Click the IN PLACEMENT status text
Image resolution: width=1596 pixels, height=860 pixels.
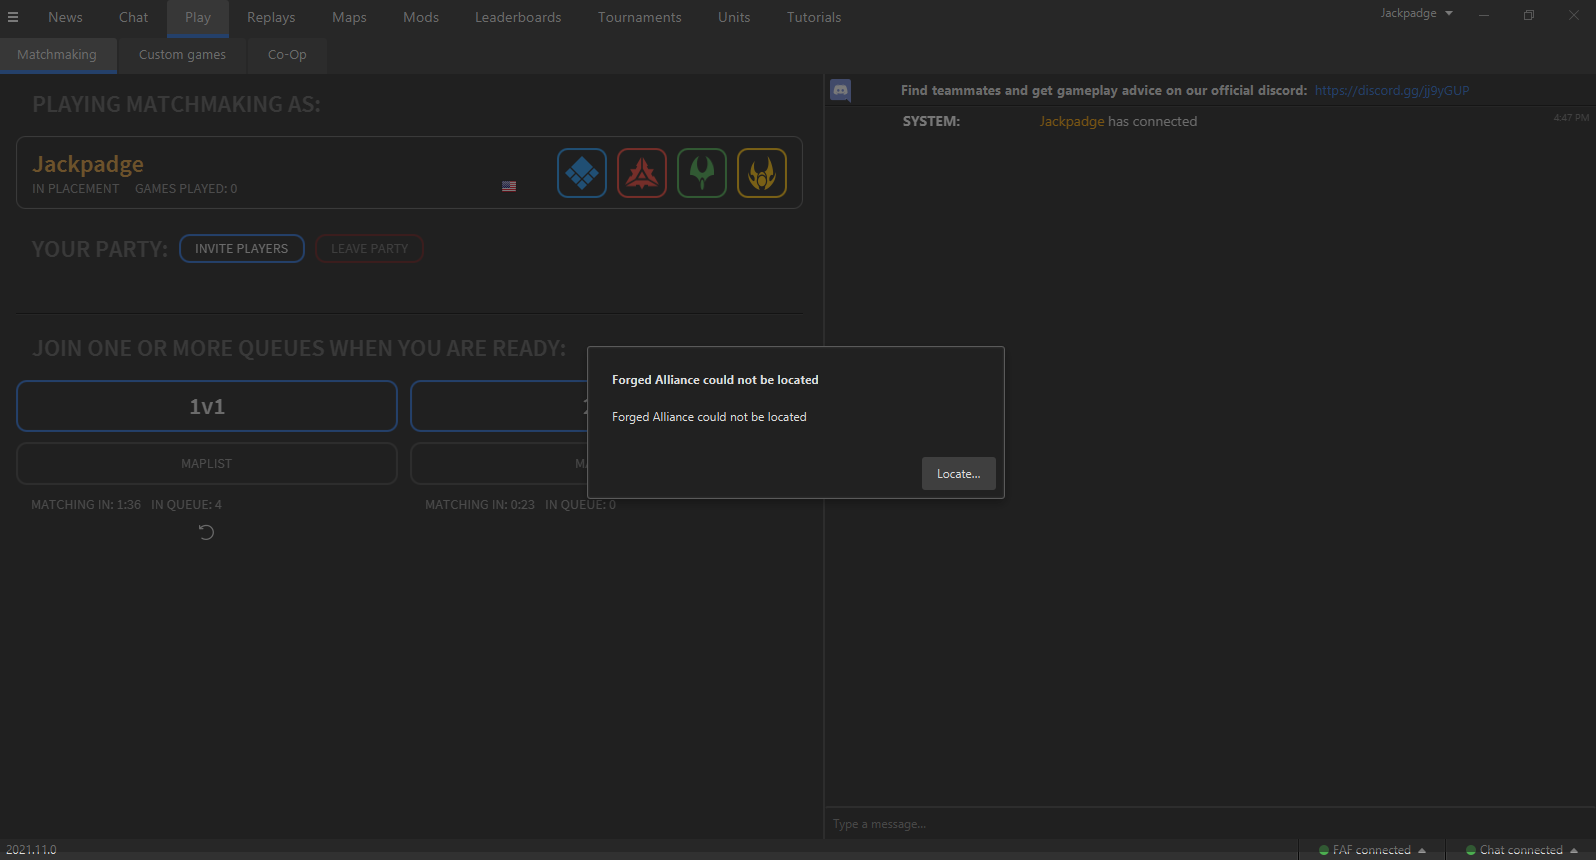76,189
